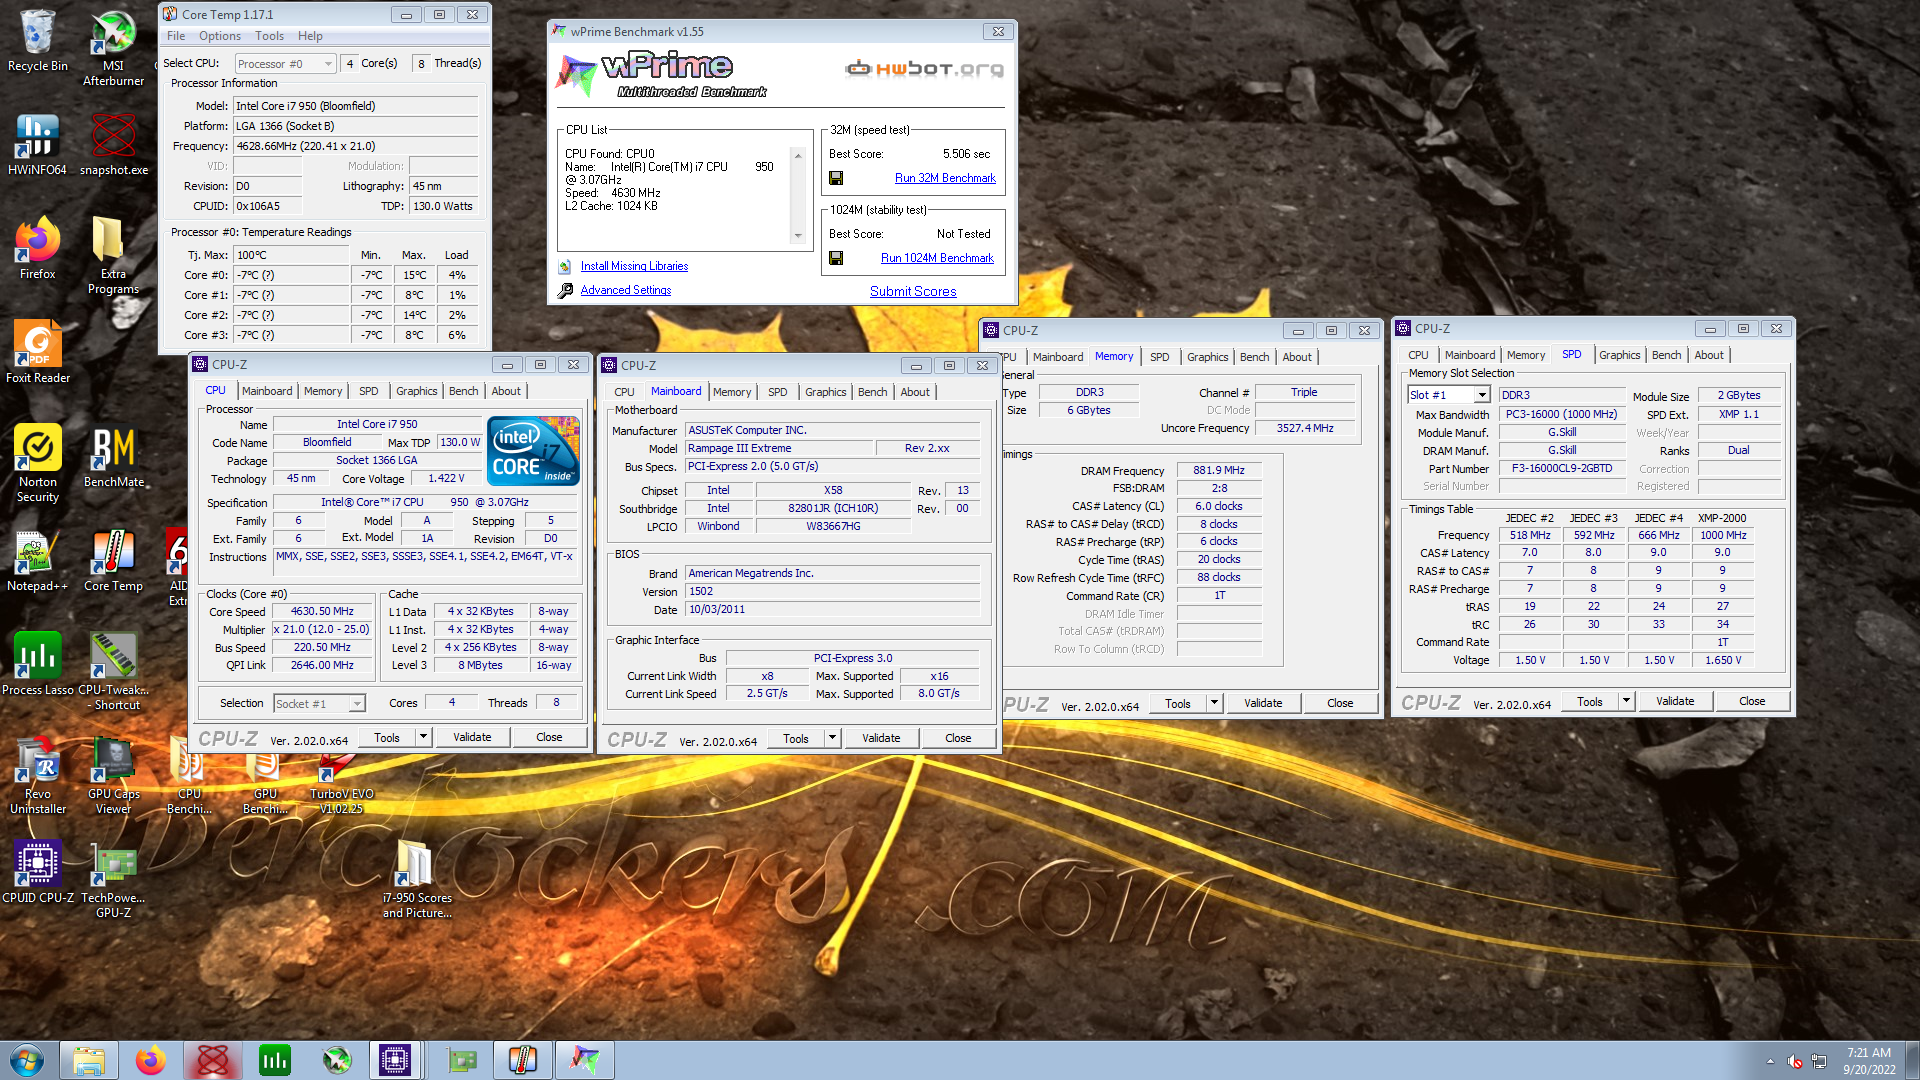Viewport: 1920px width, 1080px height.
Task: Show hidden system tray icons arrow
Action: [1770, 1061]
